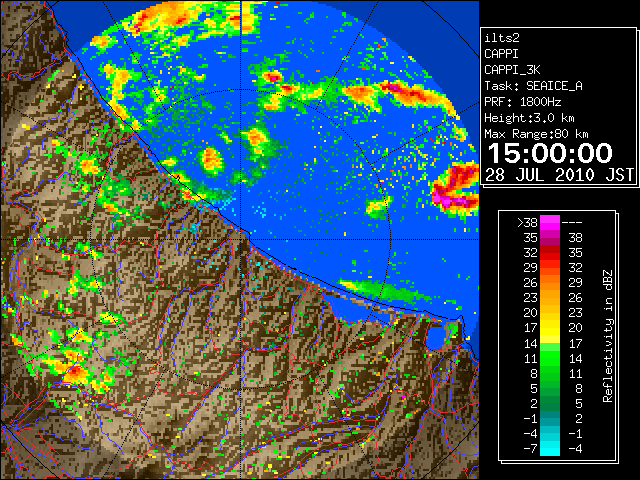Pick the cyan bottom legend swatch

point(550,449)
